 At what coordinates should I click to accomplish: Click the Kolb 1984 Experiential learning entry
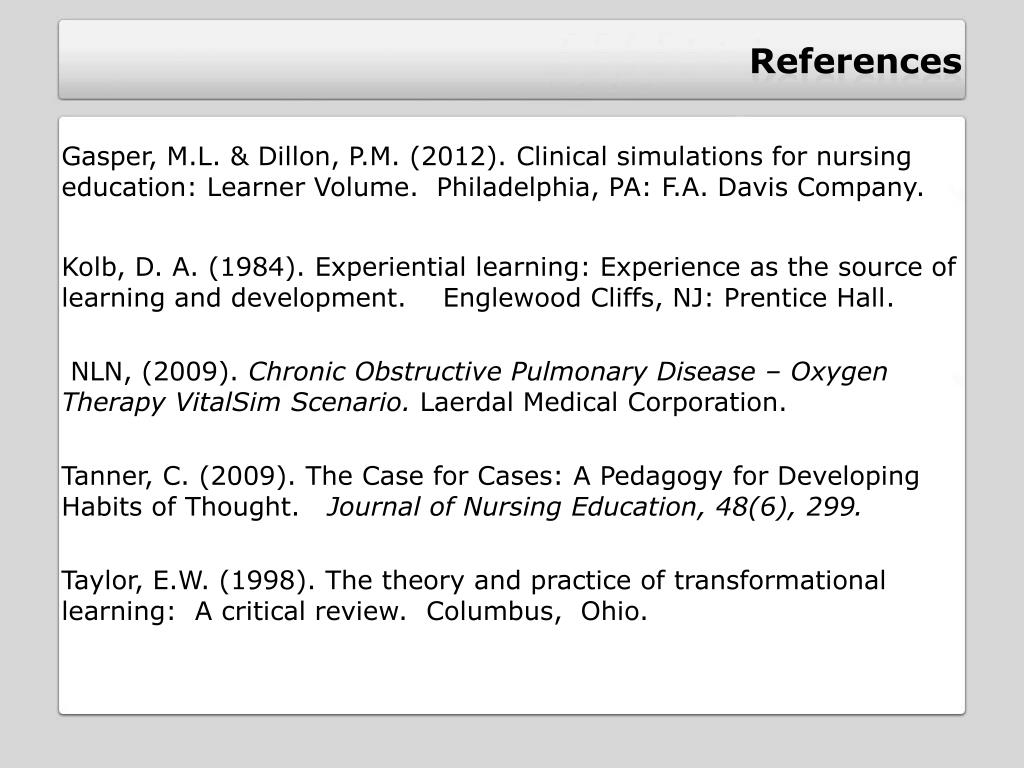[x=509, y=282]
